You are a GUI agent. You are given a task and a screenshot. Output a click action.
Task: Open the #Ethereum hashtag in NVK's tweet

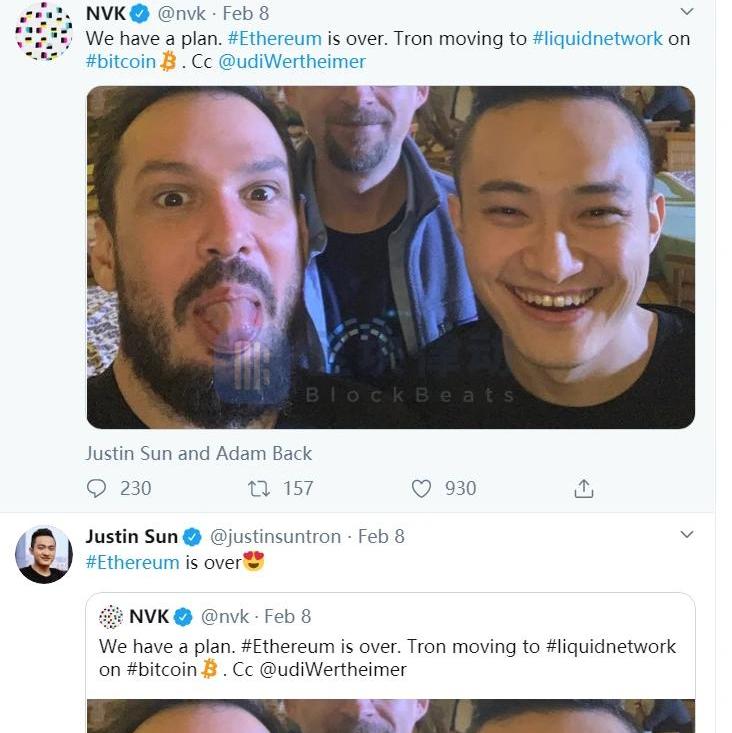[275, 38]
